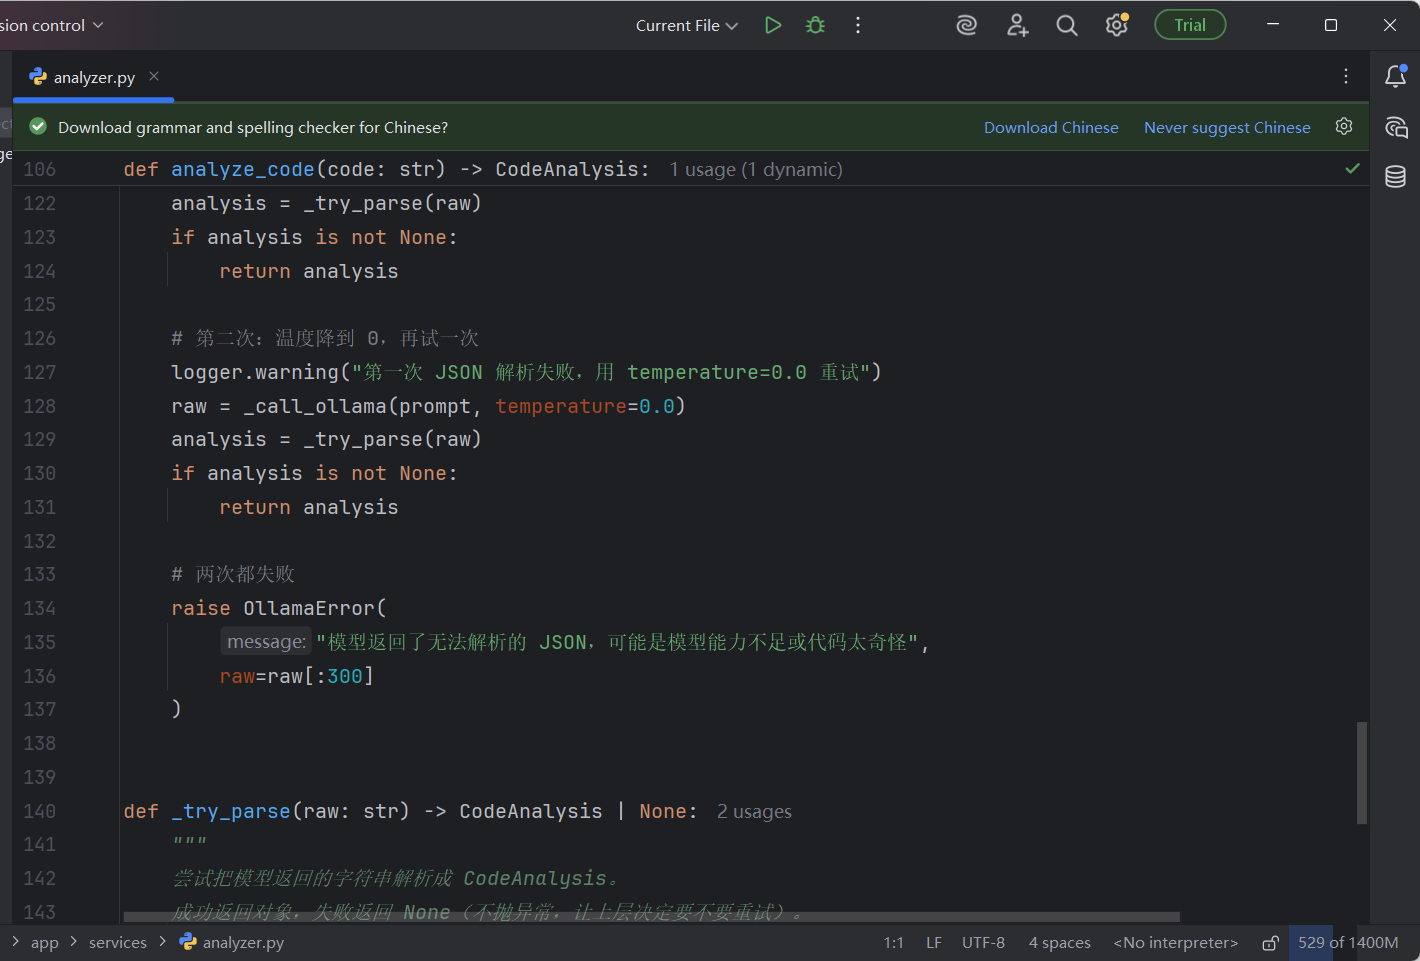Open the Code With Me user icon
This screenshot has height=961, width=1420.
pyautogui.click(x=1017, y=25)
